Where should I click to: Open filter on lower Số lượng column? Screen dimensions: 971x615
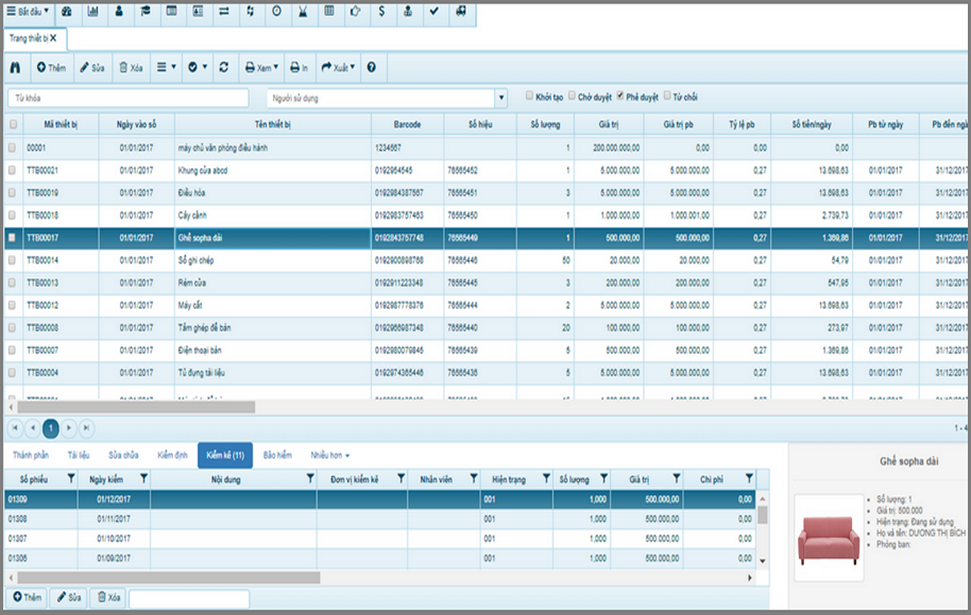(604, 479)
